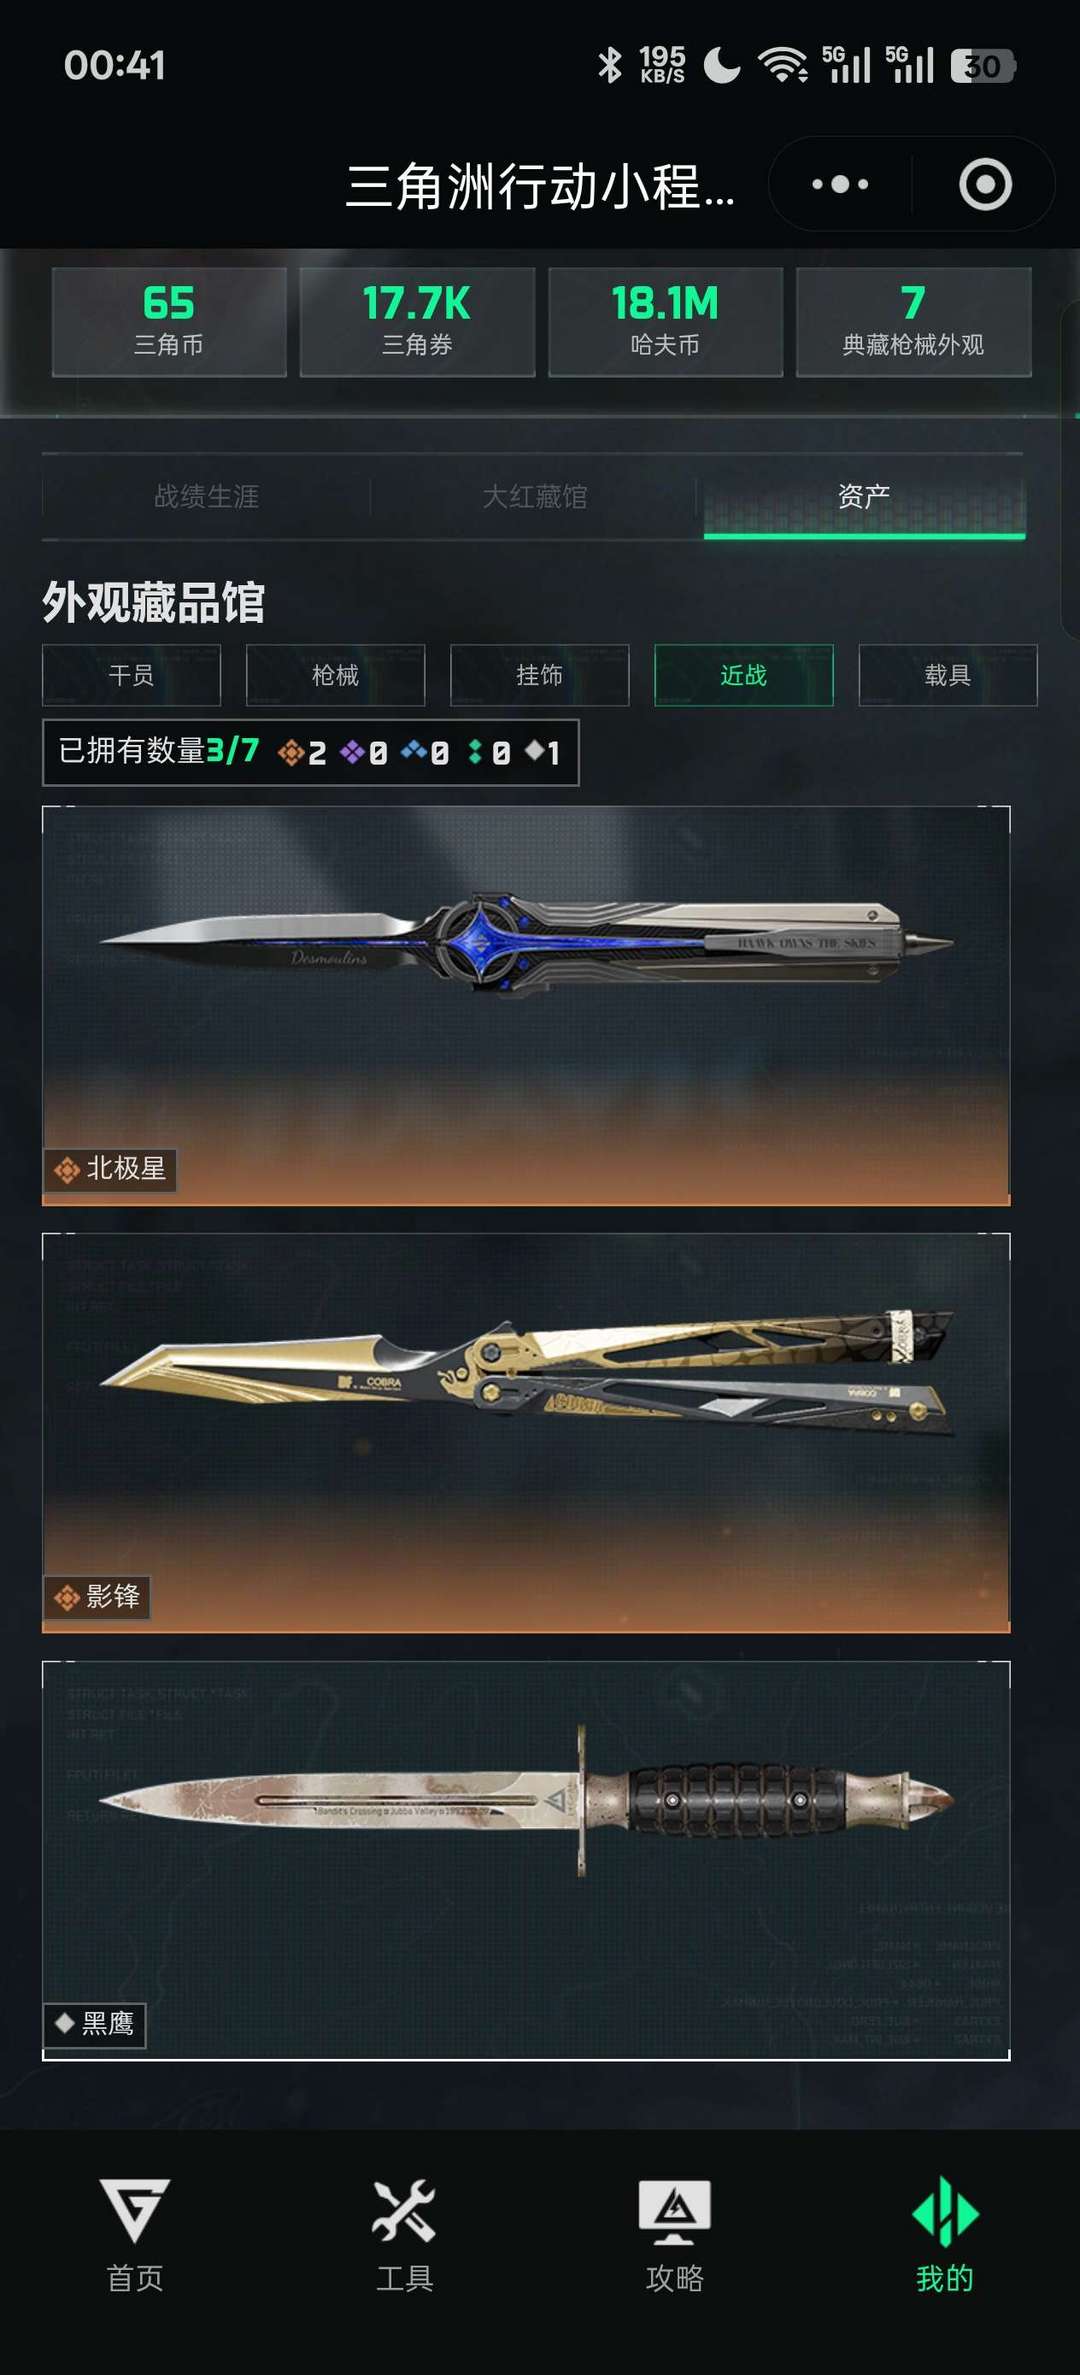
Task: Filter collection by 载具
Action: (947, 675)
